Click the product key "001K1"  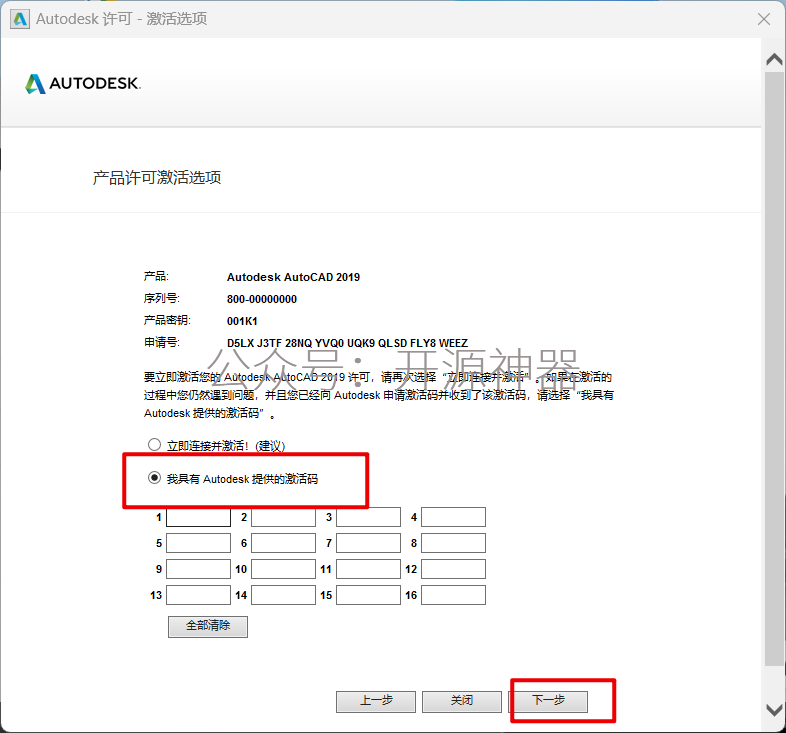click(x=242, y=321)
